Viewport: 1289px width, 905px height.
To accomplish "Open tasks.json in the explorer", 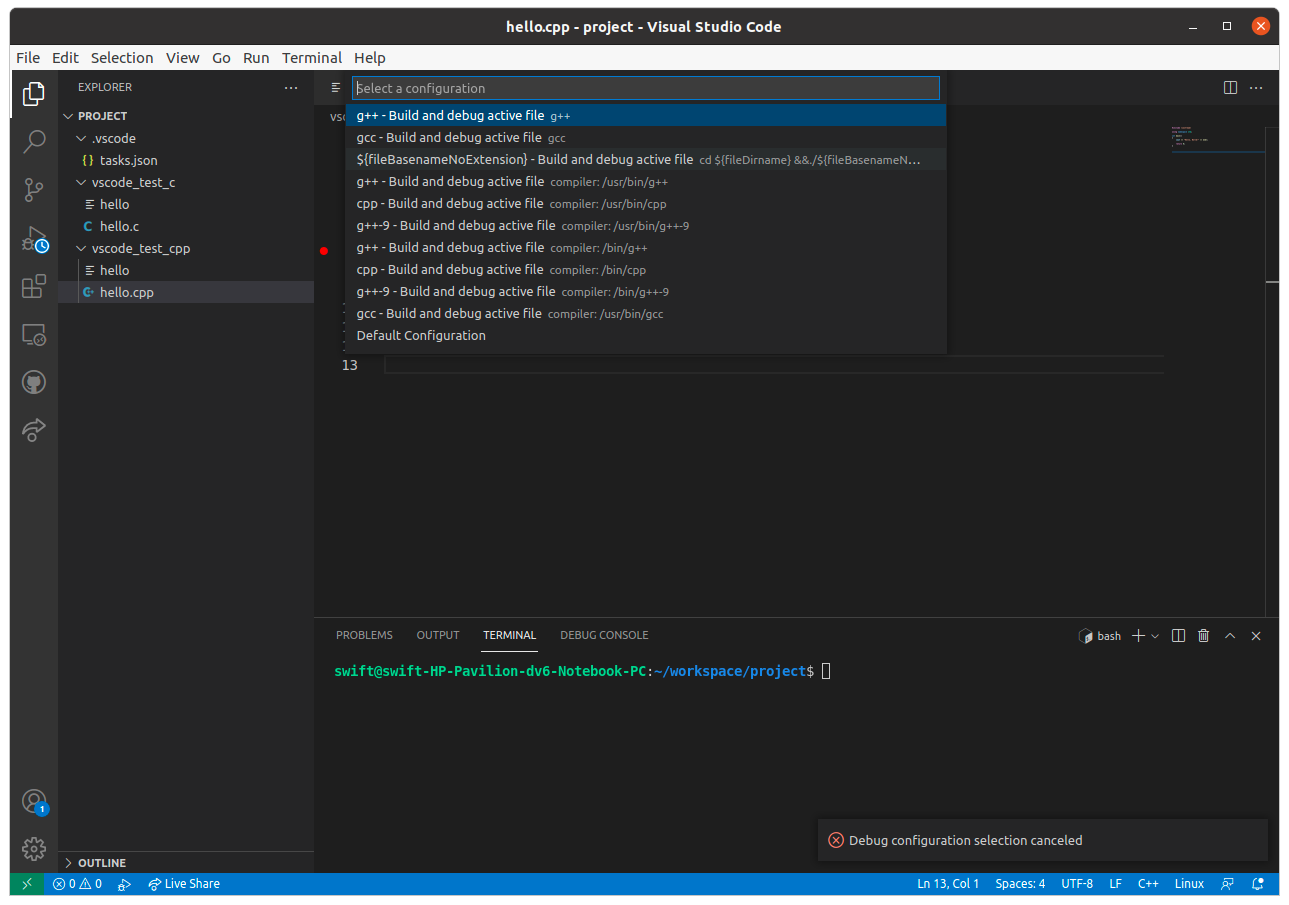I will (186, 160).
